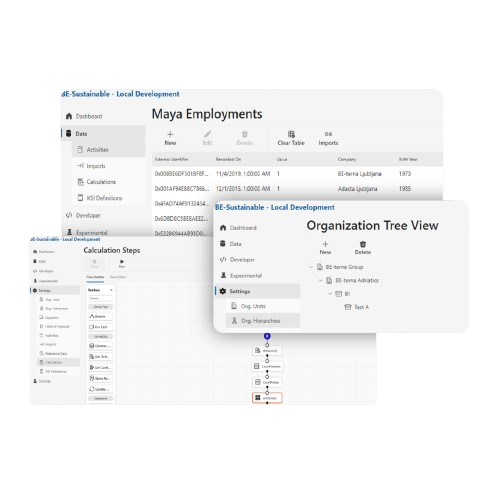This screenshot has height=500, width=500.
Task: Click the Clear Table icon
Action: point(291,134)
